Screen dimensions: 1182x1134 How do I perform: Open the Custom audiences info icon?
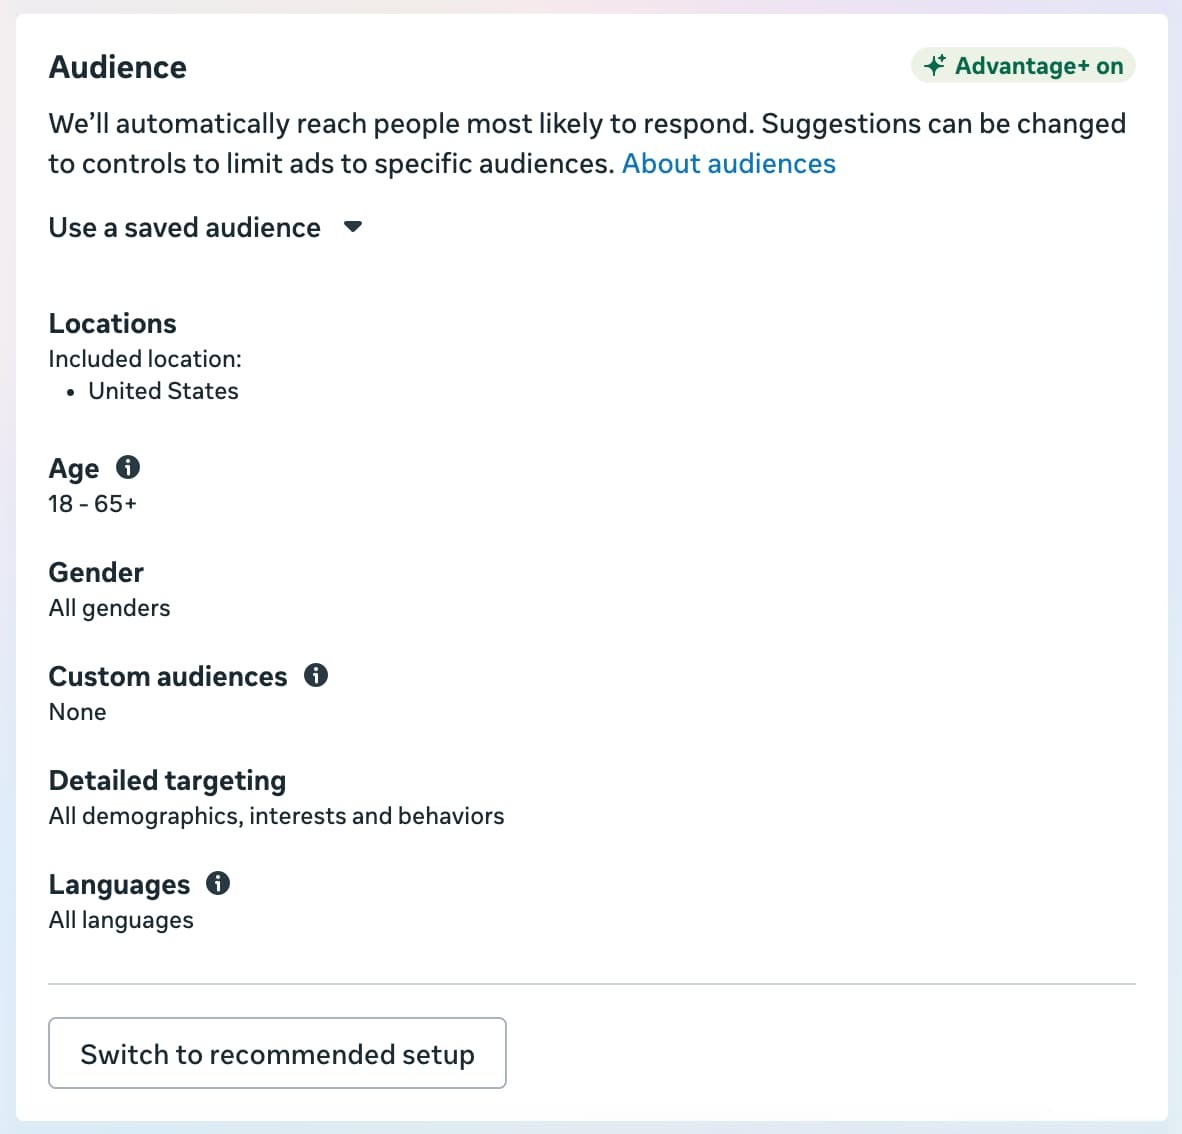click(x=316, y=675)
